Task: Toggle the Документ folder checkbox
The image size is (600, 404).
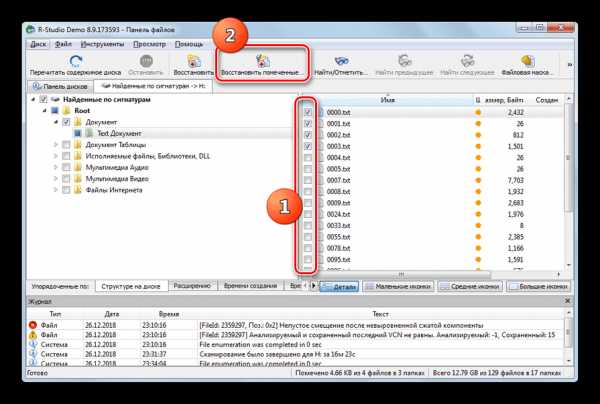Action: [66, 122]
